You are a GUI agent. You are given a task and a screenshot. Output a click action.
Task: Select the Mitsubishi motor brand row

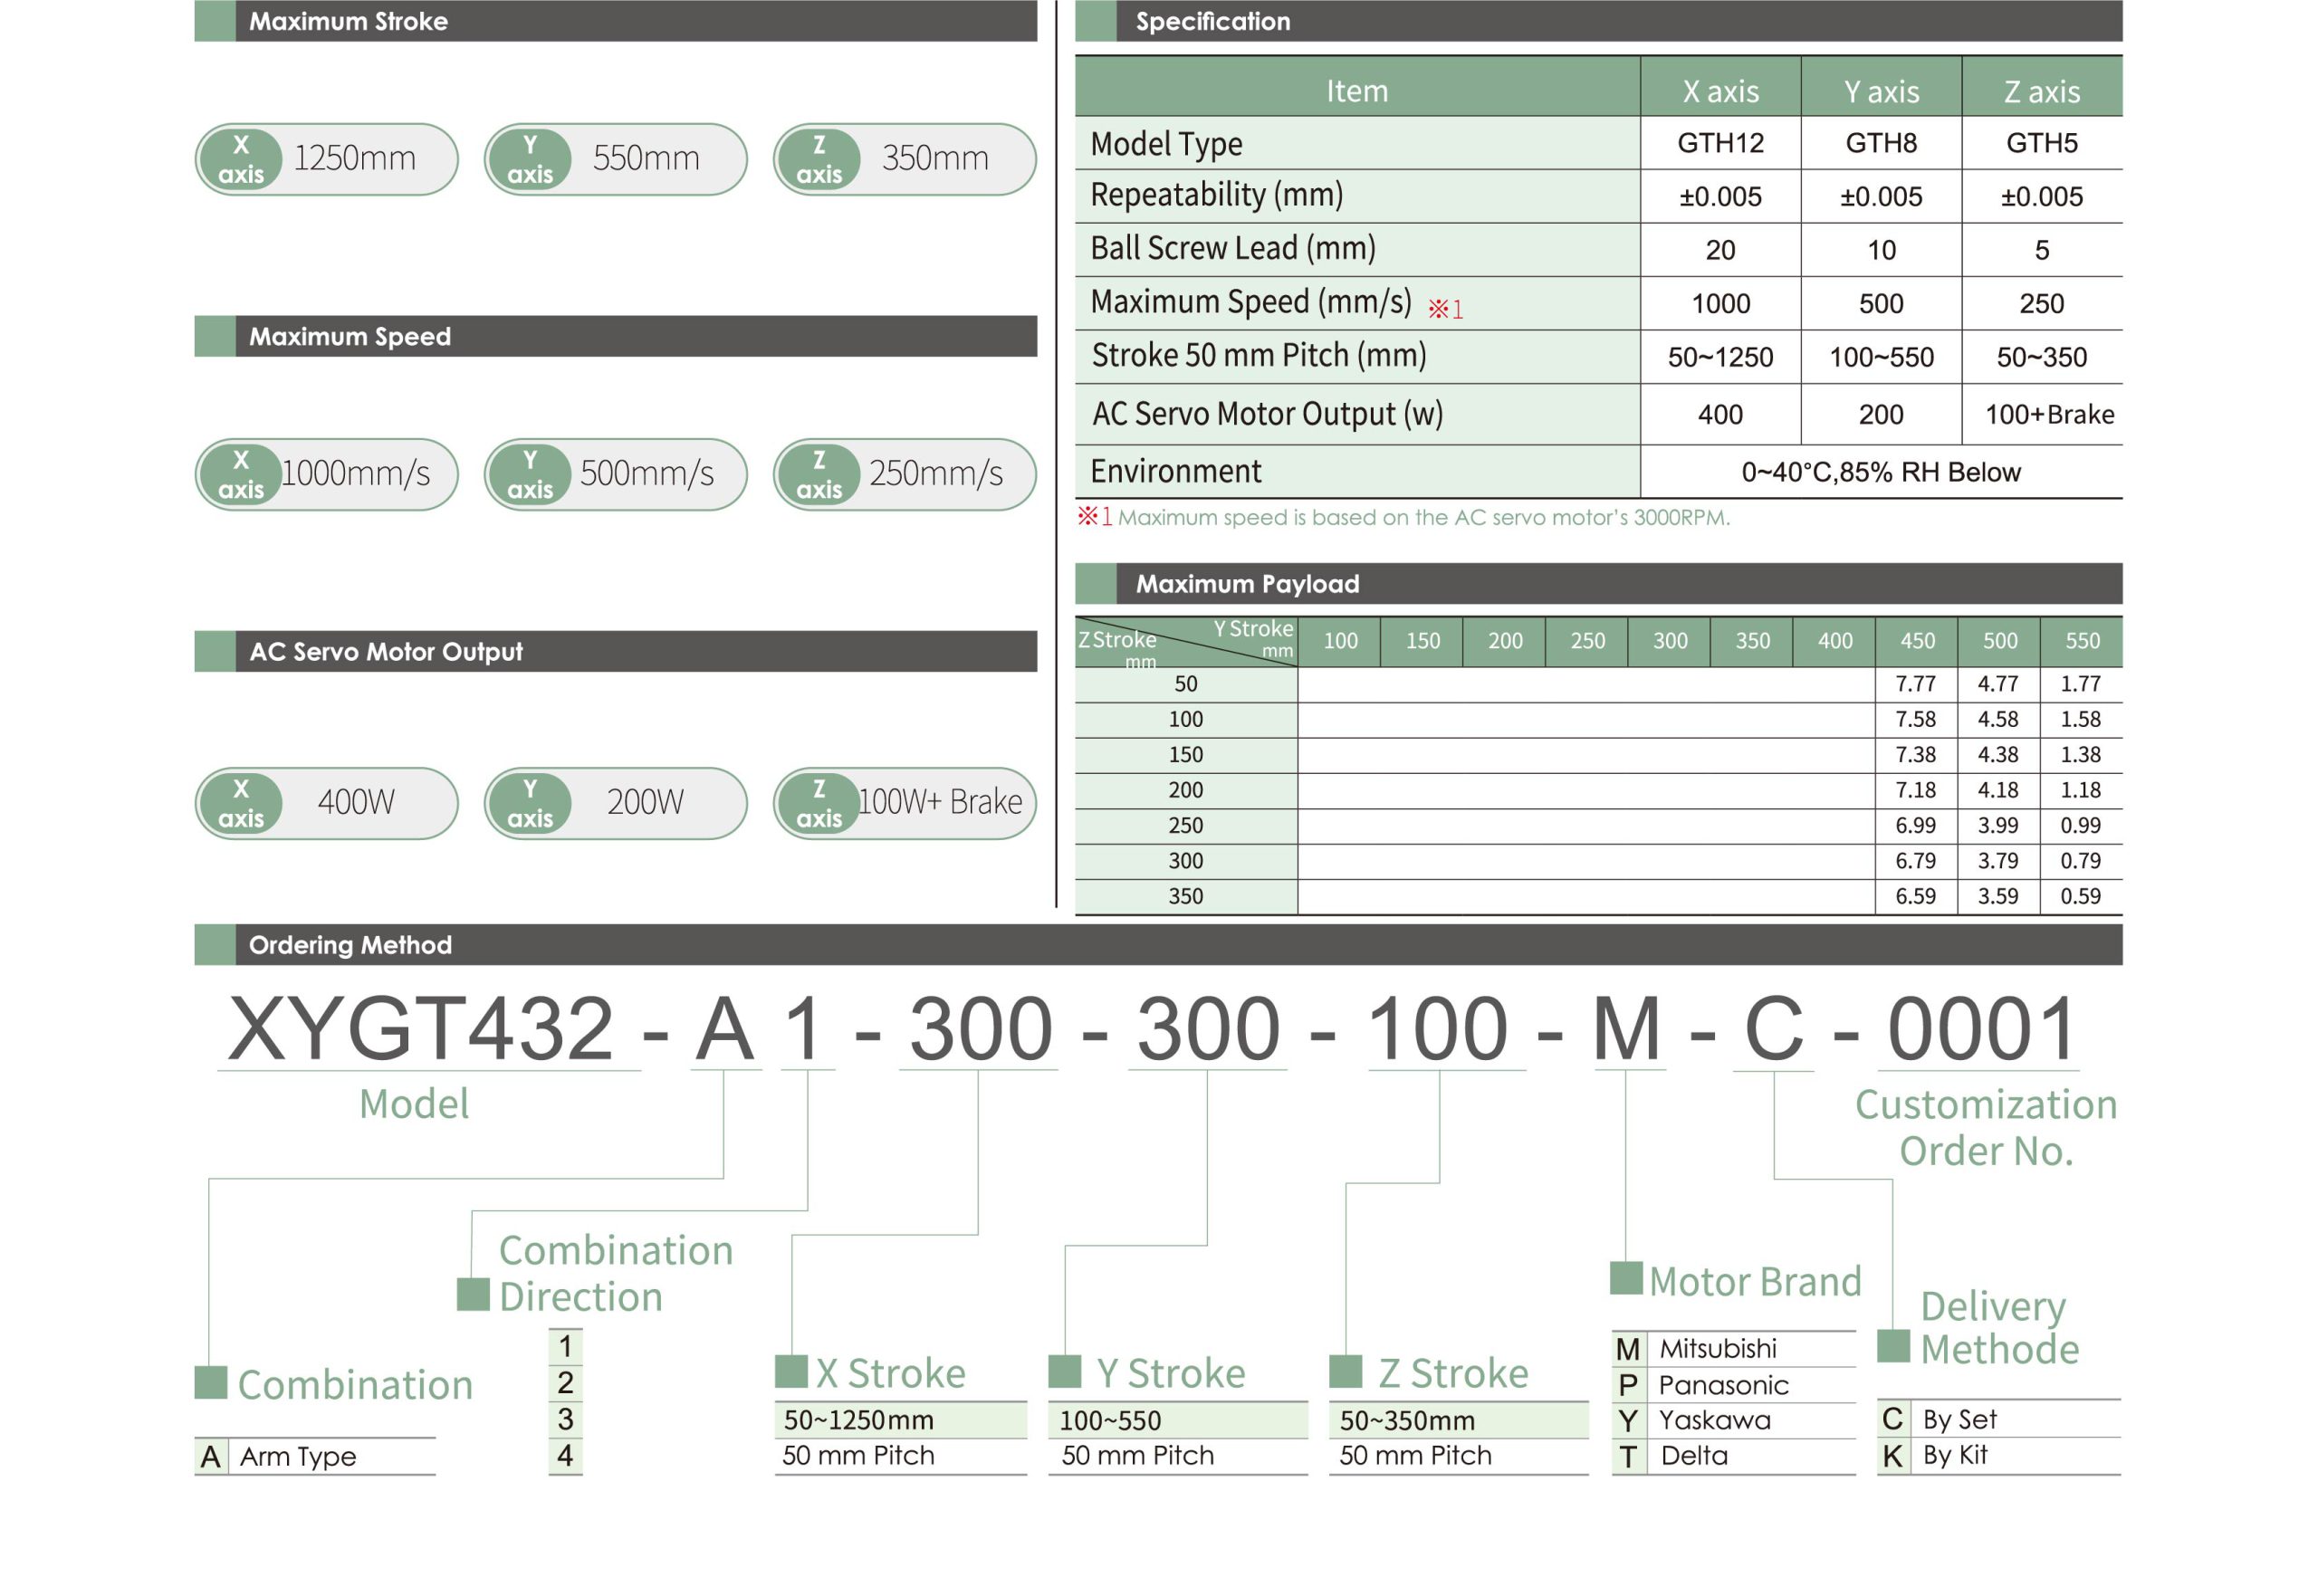[1716, 1348]
